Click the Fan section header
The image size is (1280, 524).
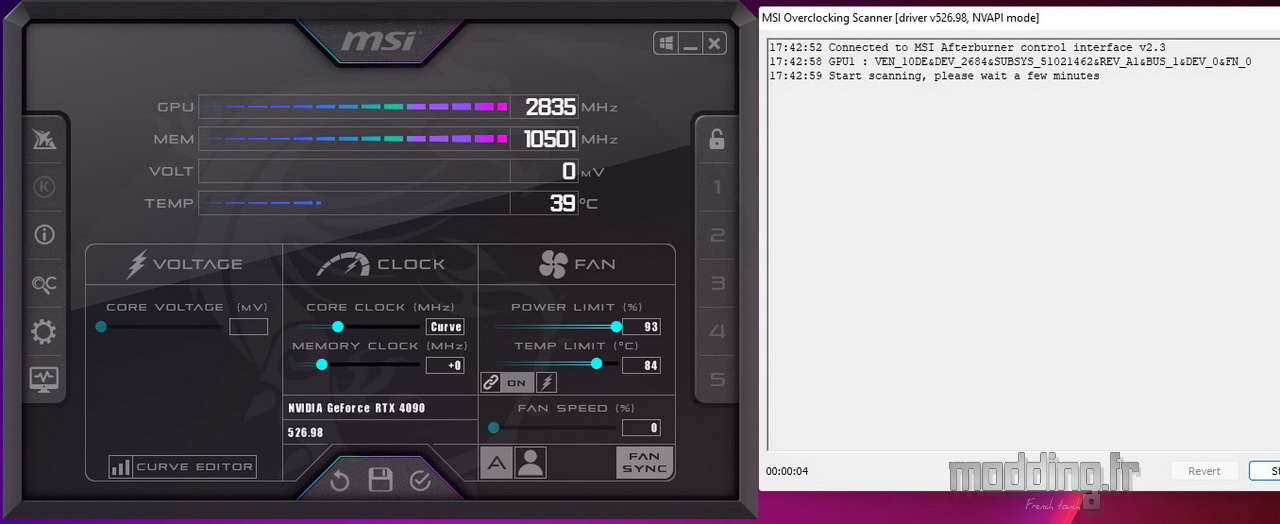(577, 264)
